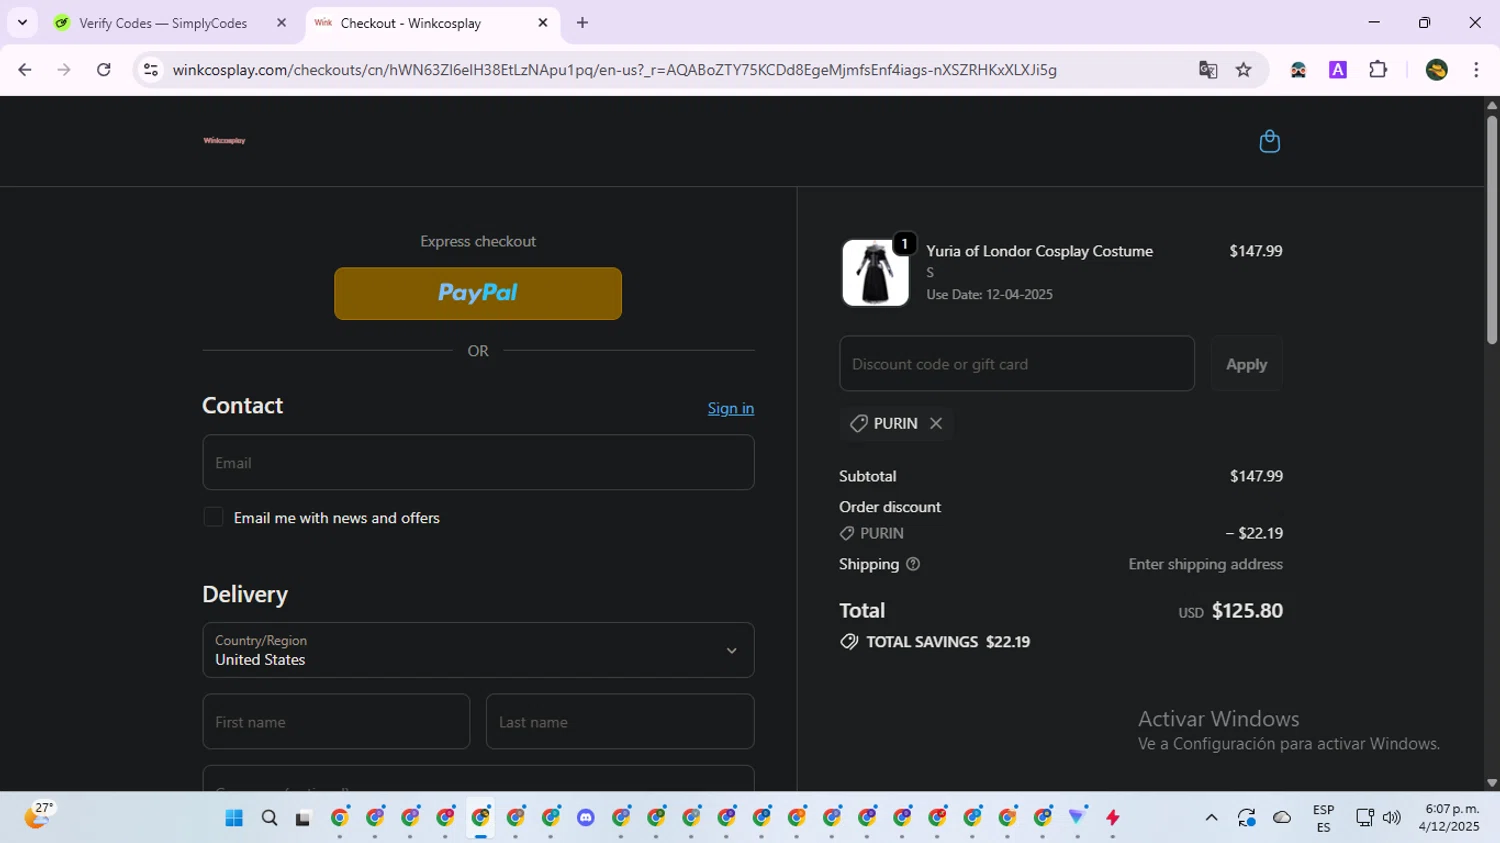Remove the PURIN discount code tag
This screenshot has height=843, width=1500.
936,423
